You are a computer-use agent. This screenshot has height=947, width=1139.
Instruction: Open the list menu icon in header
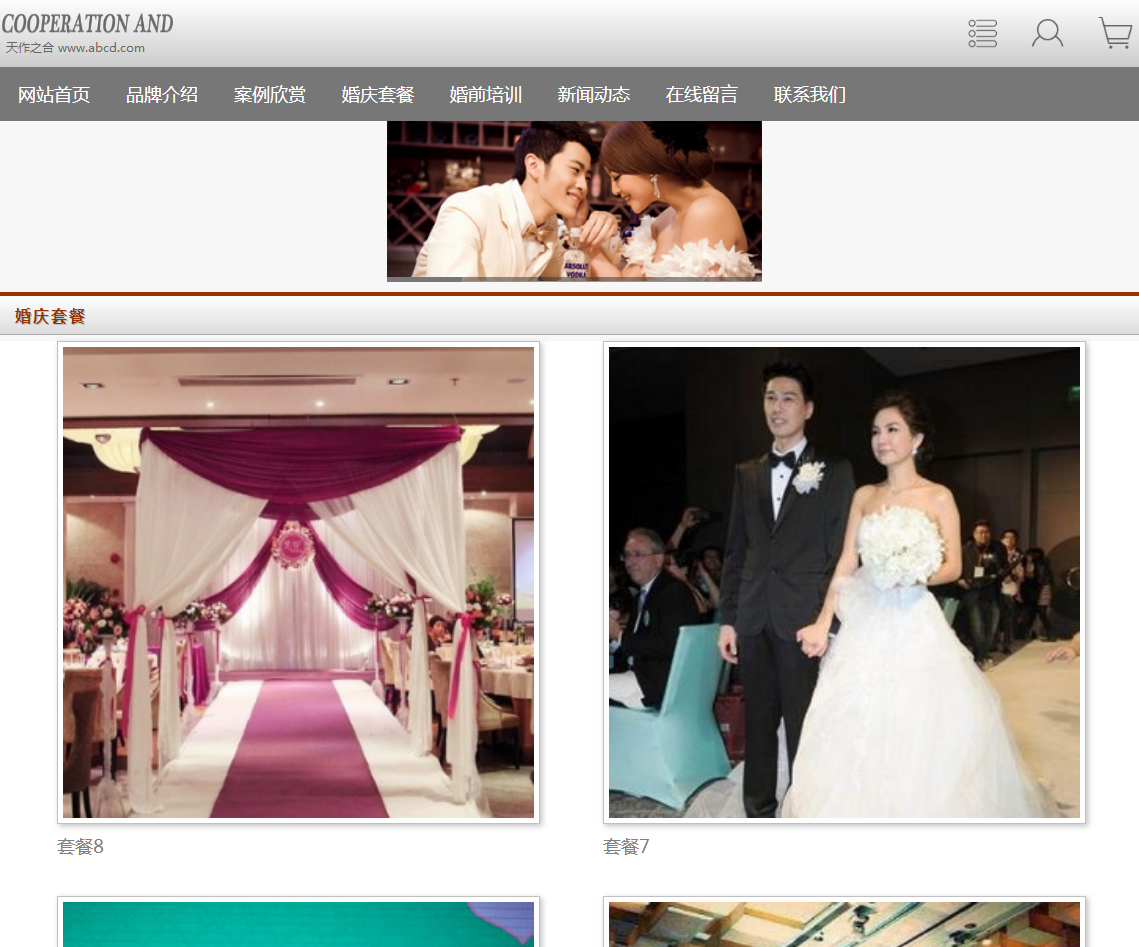[x=982, y=33]
